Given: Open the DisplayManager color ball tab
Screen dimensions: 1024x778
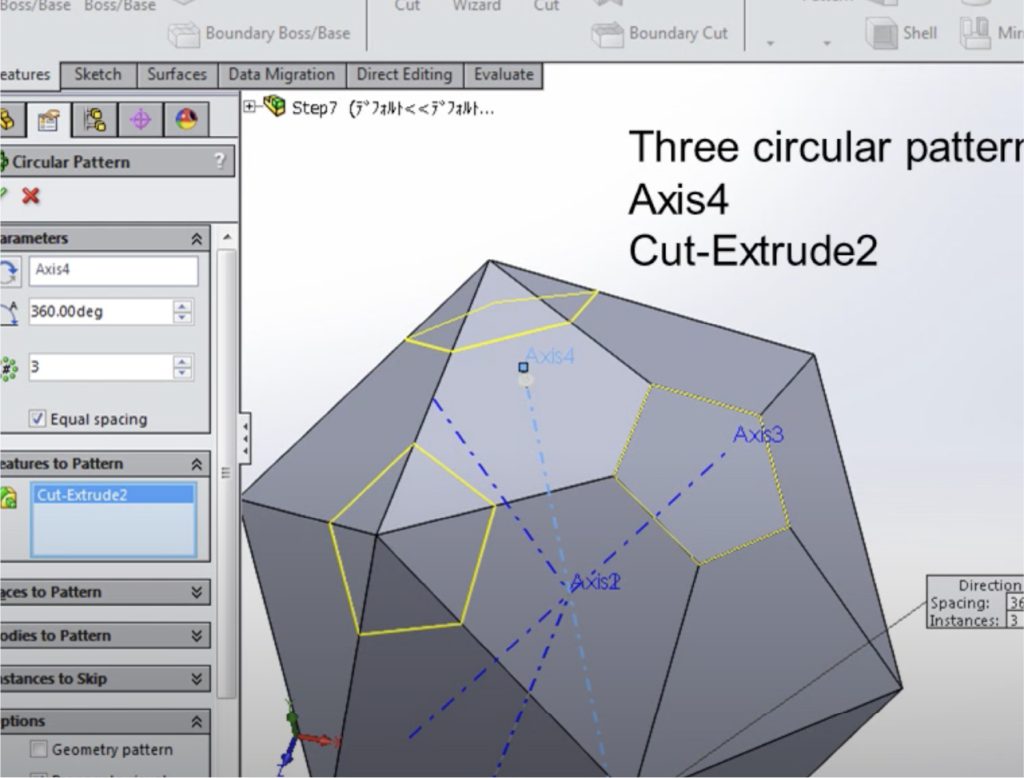Looking at the screenshot, I should coord(186,120).
